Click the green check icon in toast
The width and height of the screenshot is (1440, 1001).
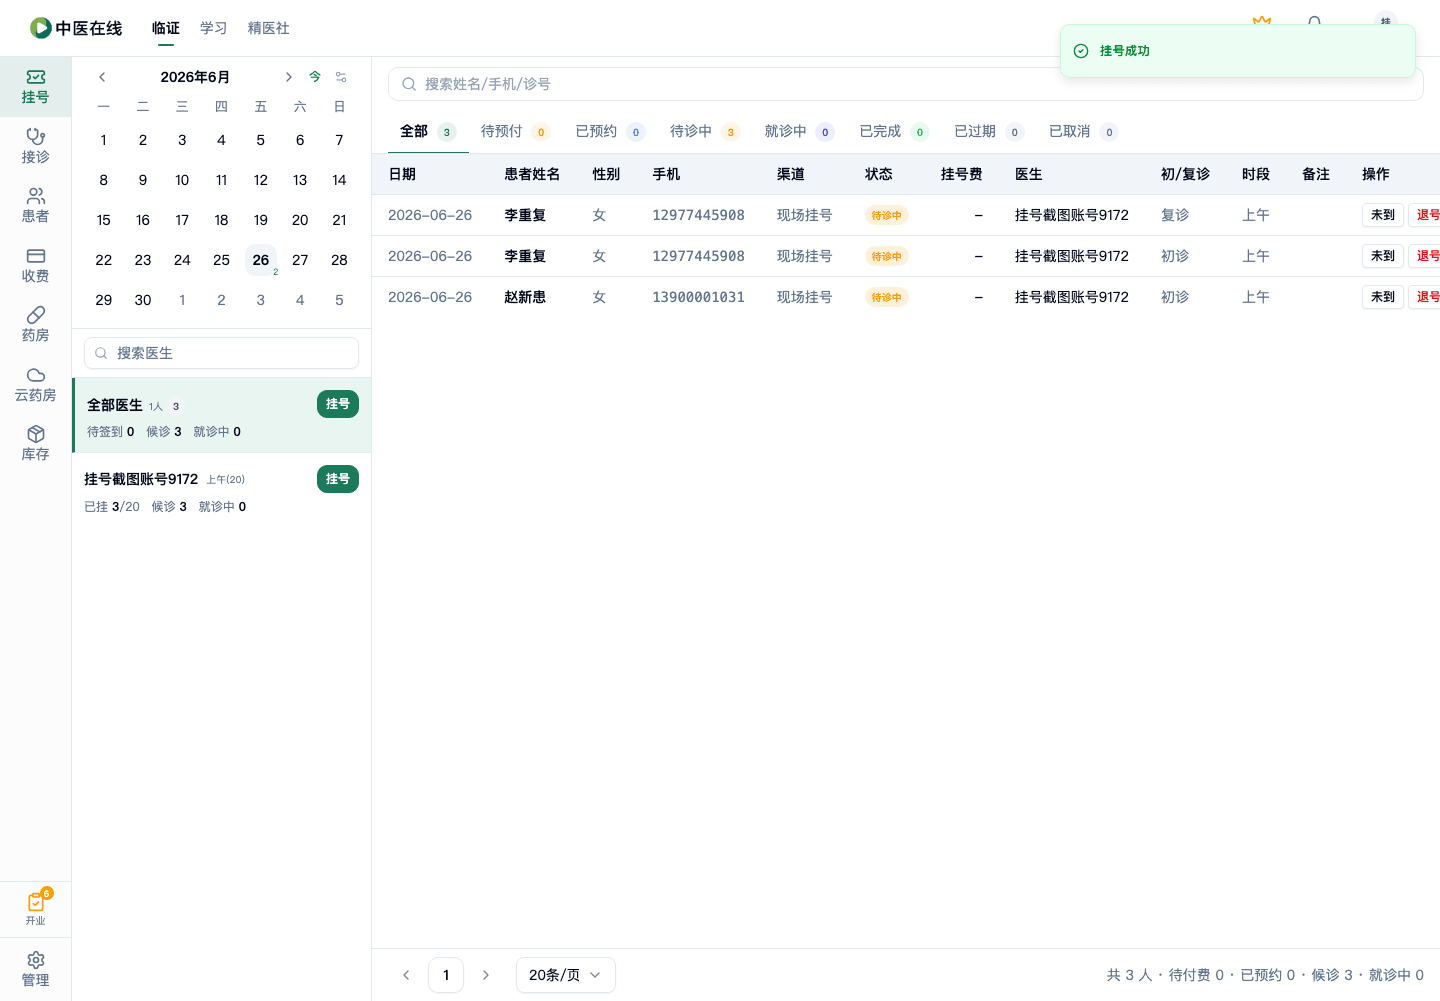[1081, 51]
